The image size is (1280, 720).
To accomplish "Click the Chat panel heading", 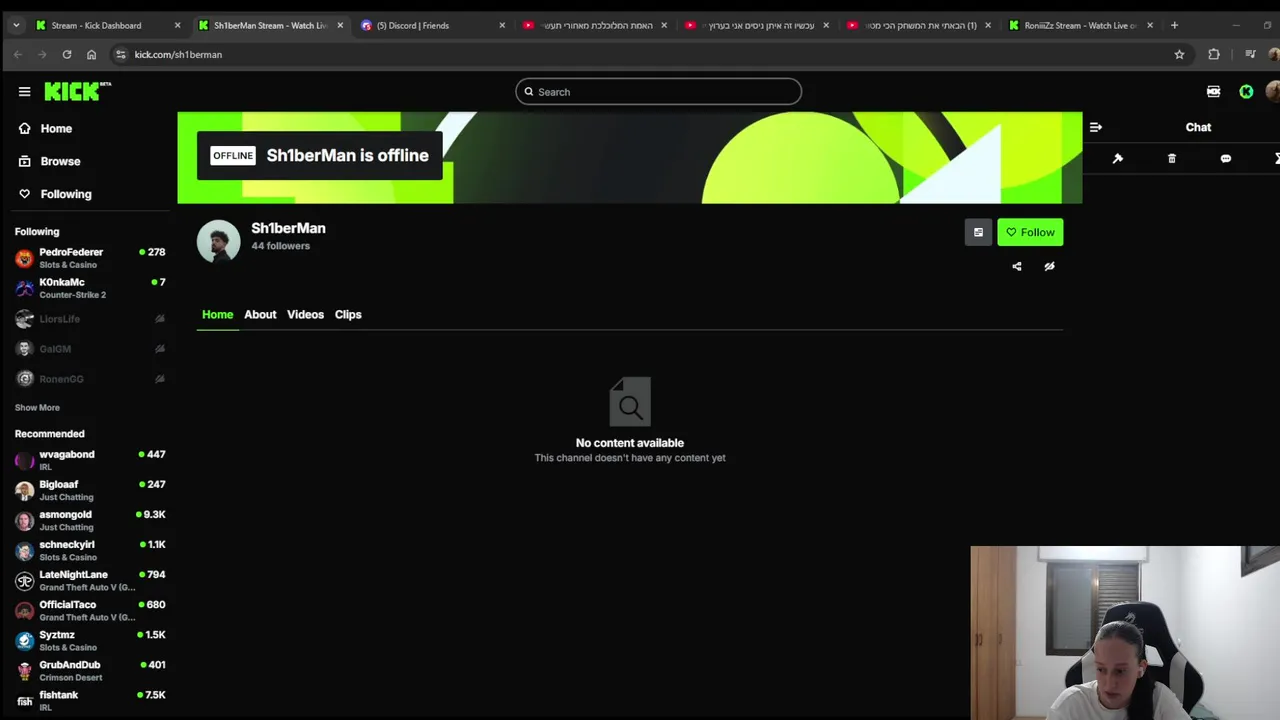I will [1198, 127].
